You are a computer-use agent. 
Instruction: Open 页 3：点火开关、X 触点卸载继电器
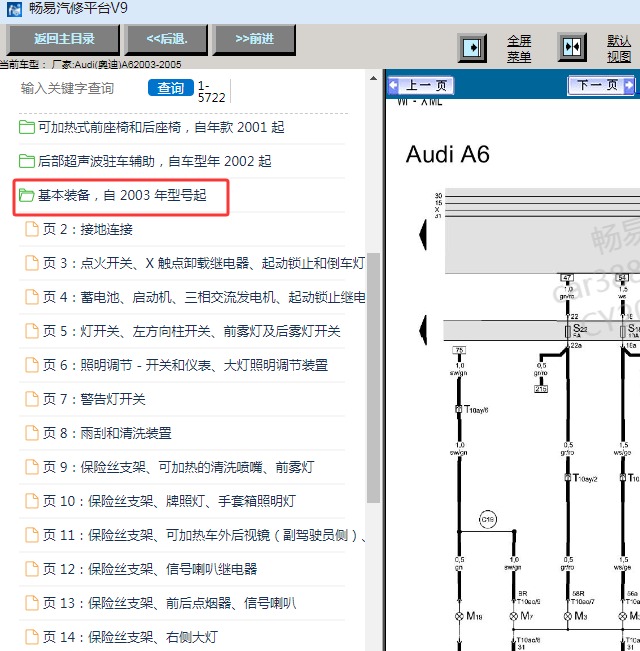tap(204, 263)
